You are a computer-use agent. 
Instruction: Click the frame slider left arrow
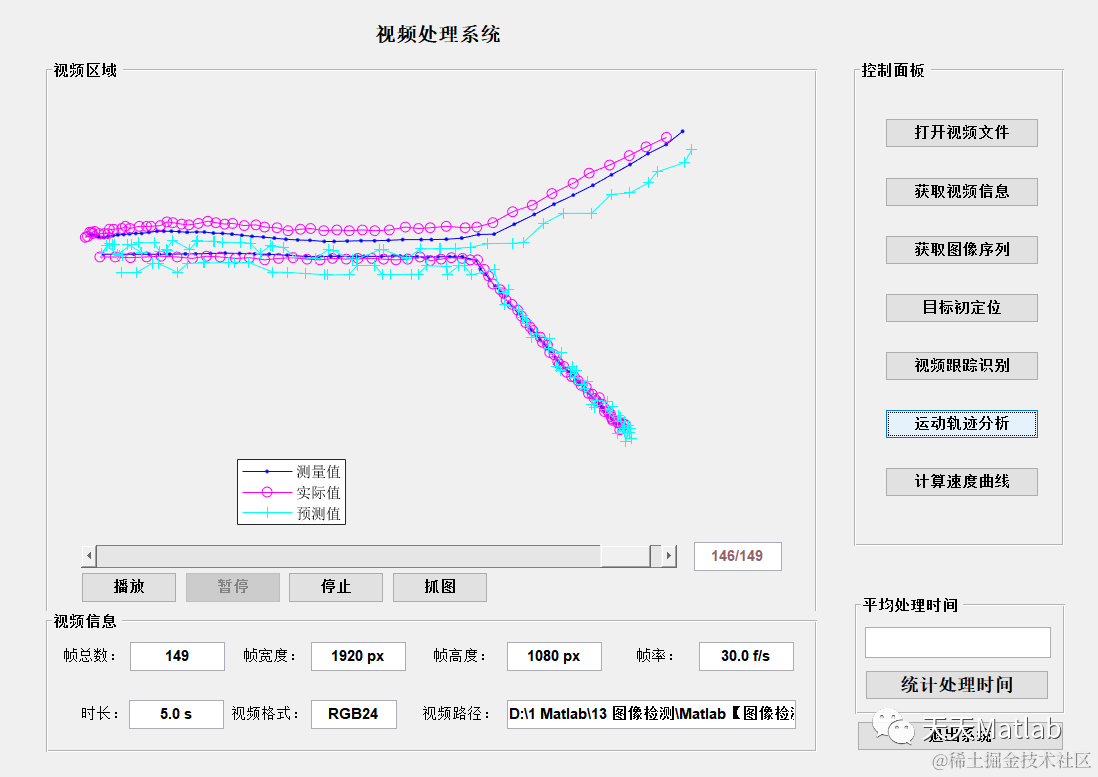click(89, 556)
